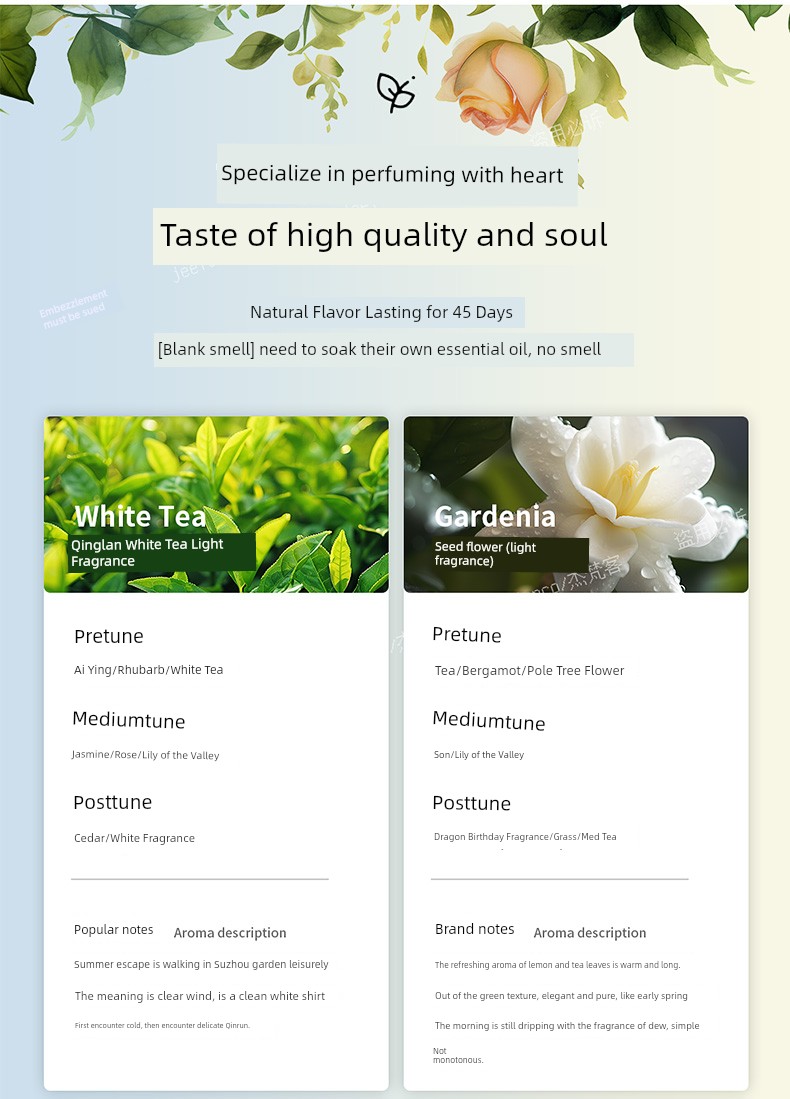
Task: Select 'Tea/Bergamot/Pole Tree Flower' ingredient text
Action: click(529, 671)
